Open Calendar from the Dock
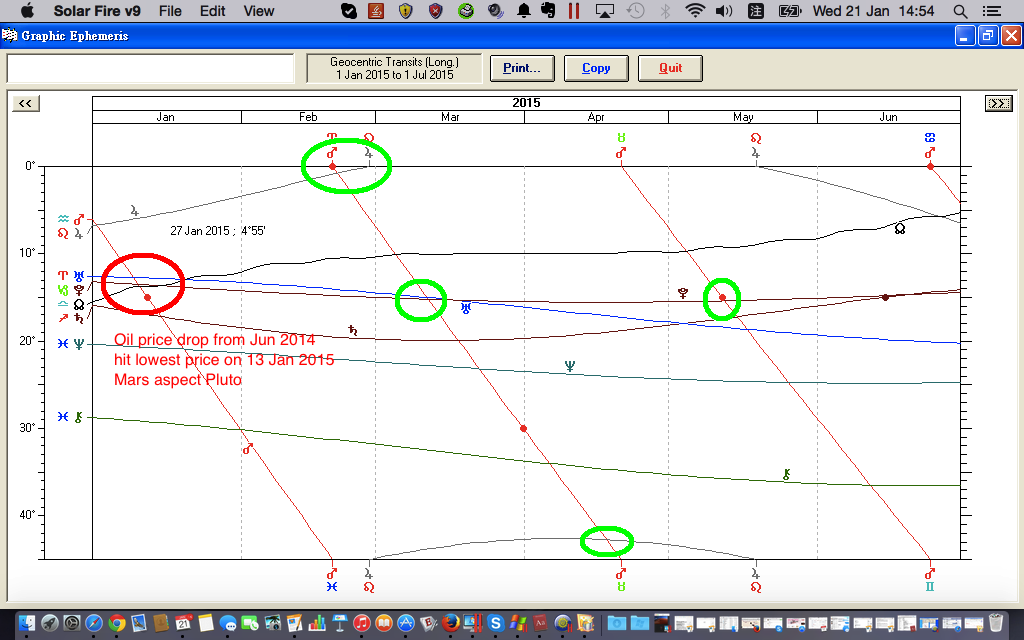Screen dimensions: 1024x640 click(184, 623)
